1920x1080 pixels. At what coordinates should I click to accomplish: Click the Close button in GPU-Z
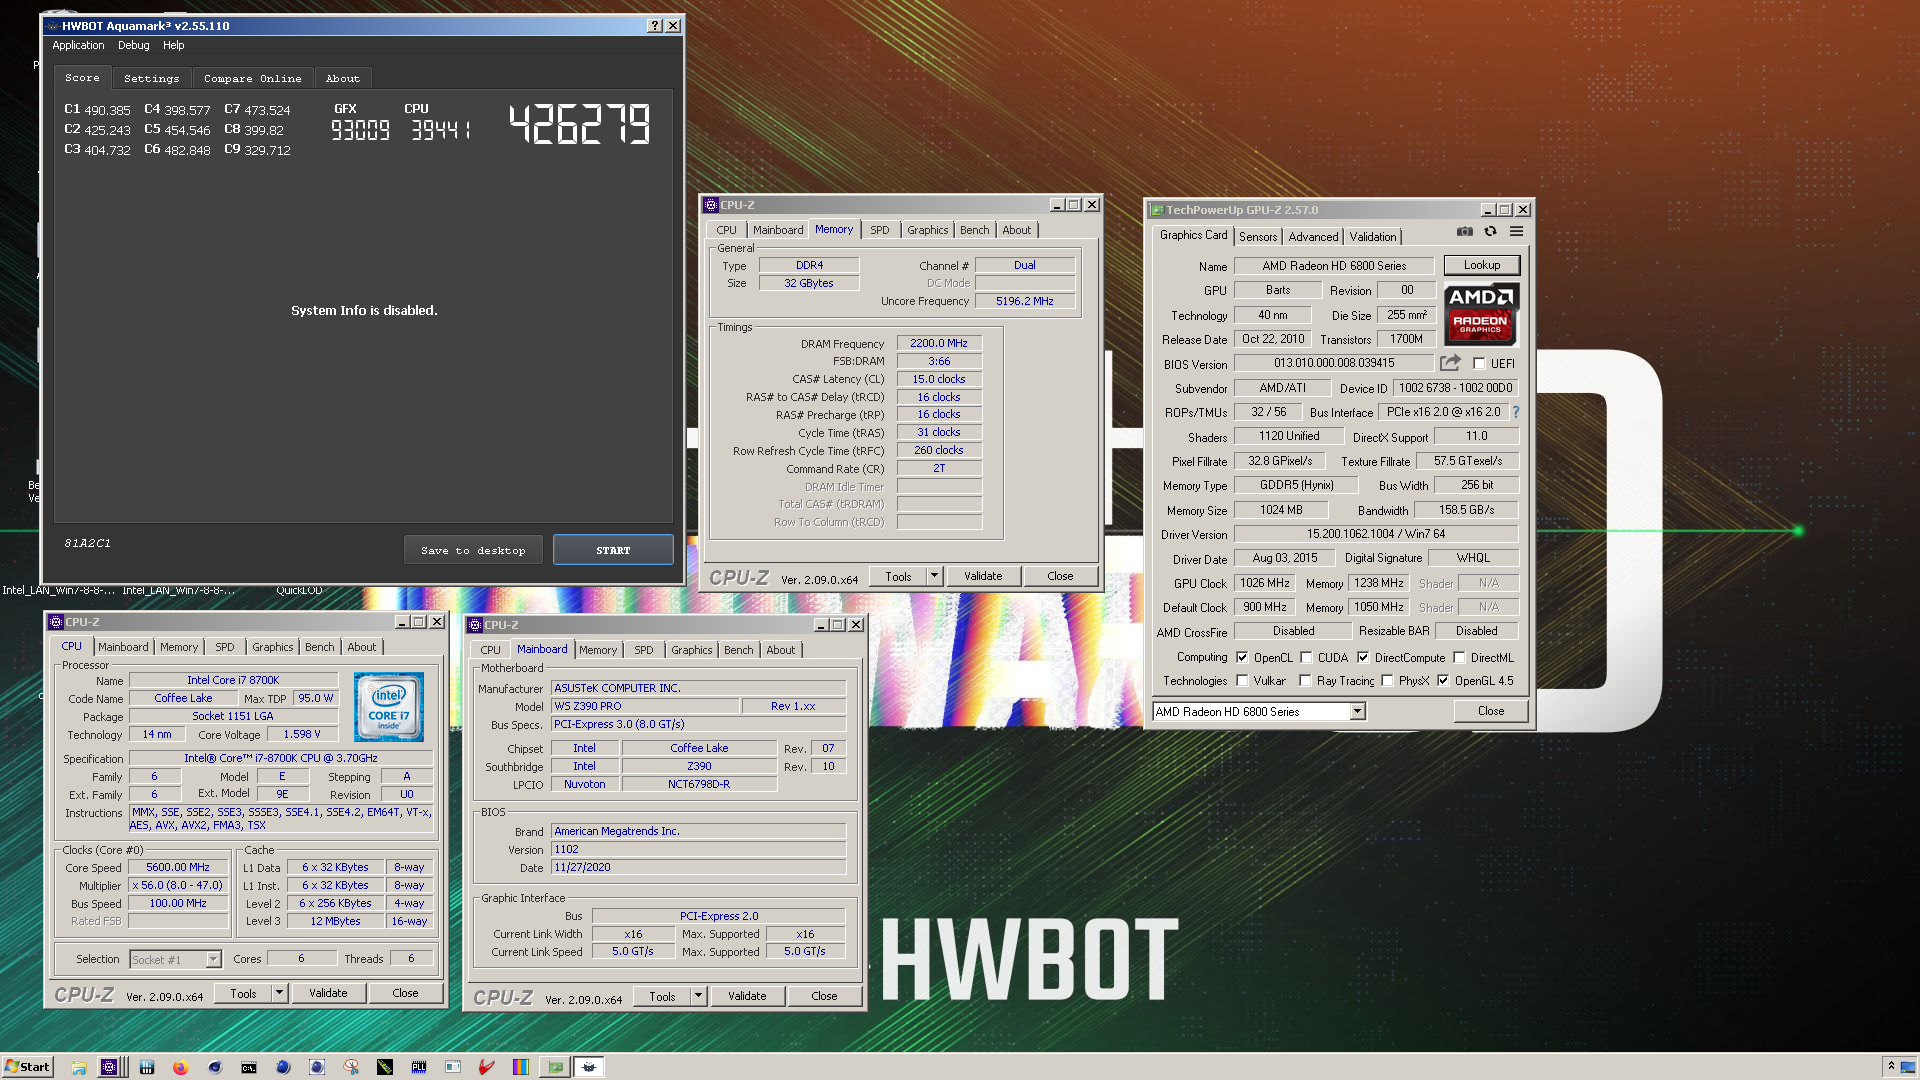coord(1491,711)
